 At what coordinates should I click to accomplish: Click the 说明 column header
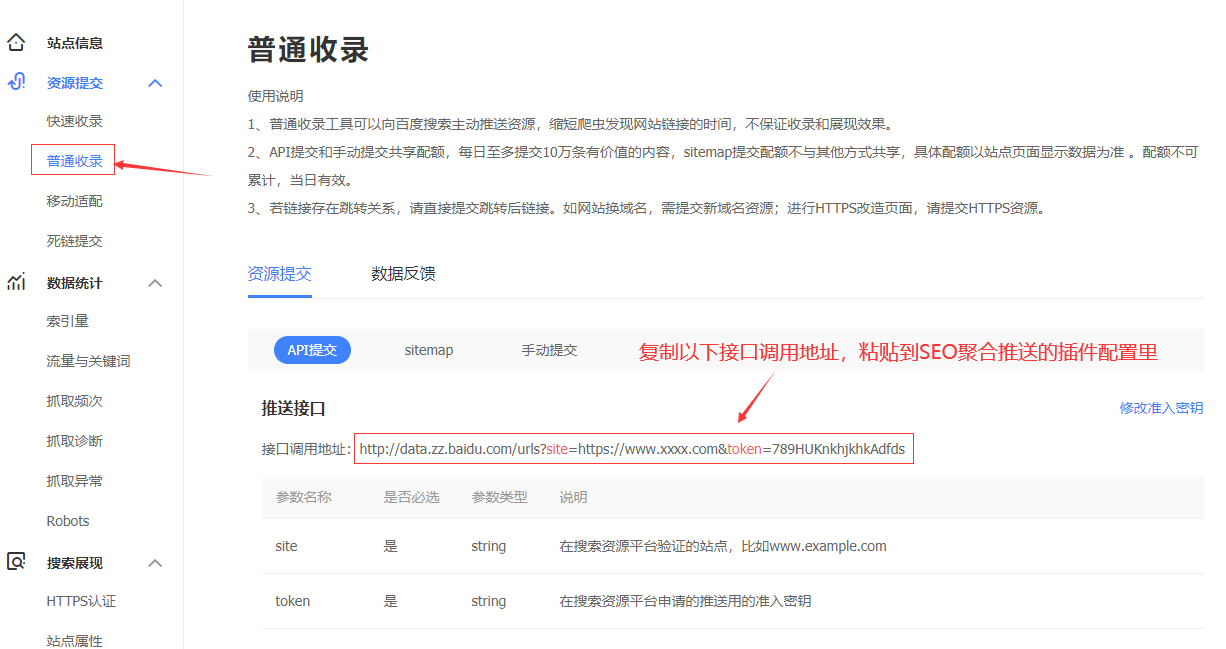click(574, 497)
